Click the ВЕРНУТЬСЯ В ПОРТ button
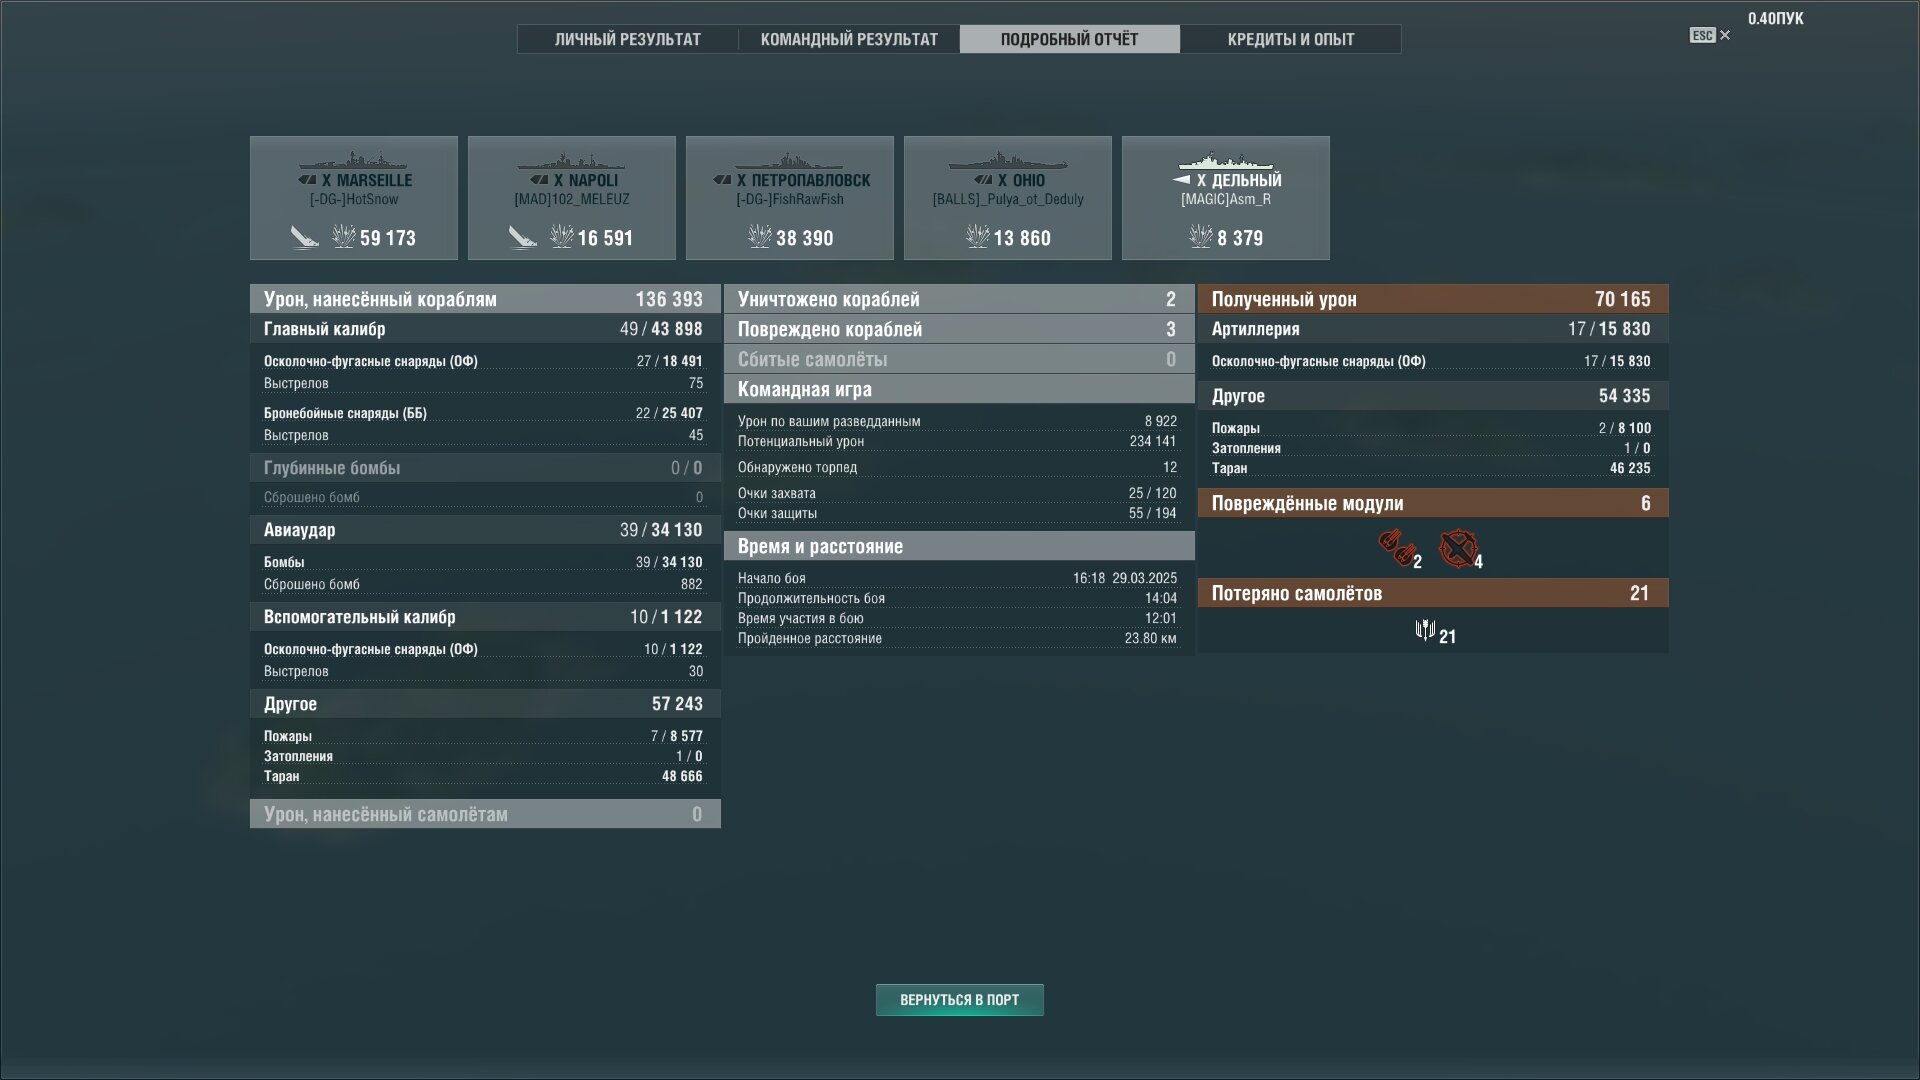 point(960,1000)
